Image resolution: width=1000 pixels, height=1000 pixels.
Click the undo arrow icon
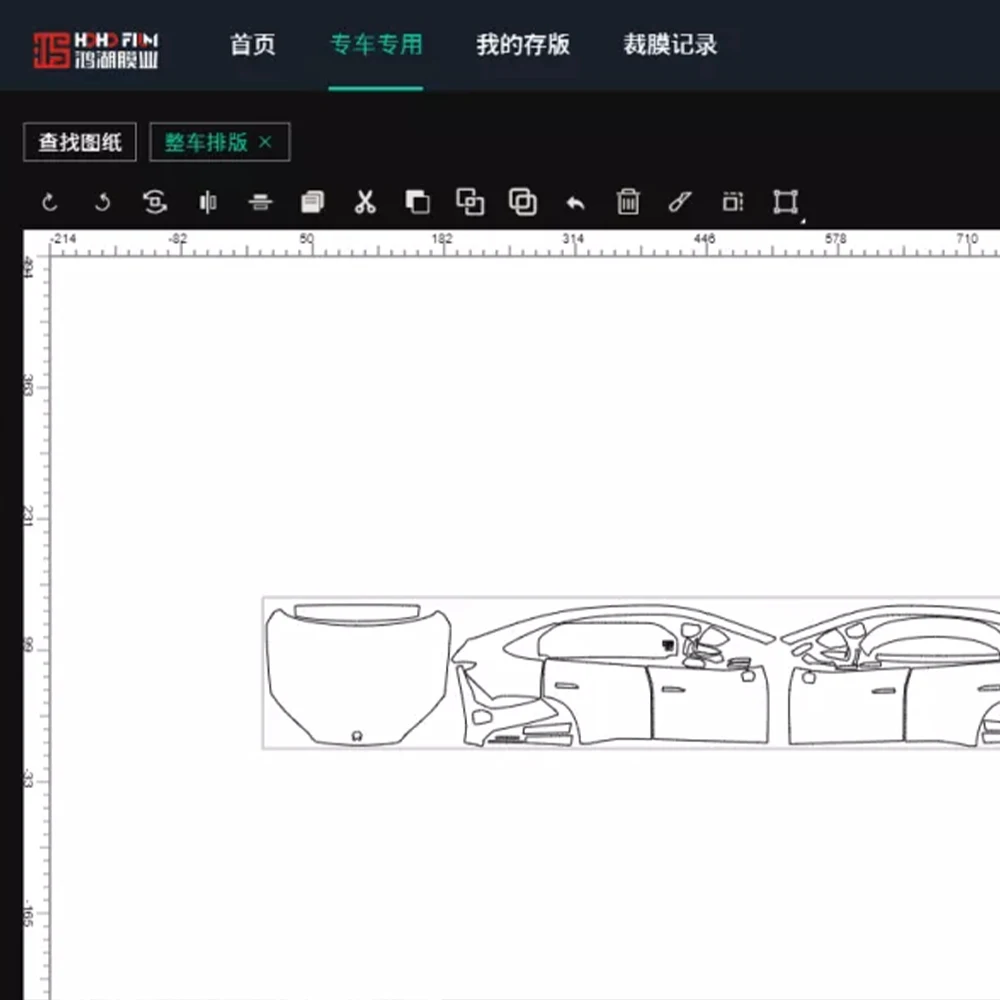pyautogui.click(x=575, y=203)
